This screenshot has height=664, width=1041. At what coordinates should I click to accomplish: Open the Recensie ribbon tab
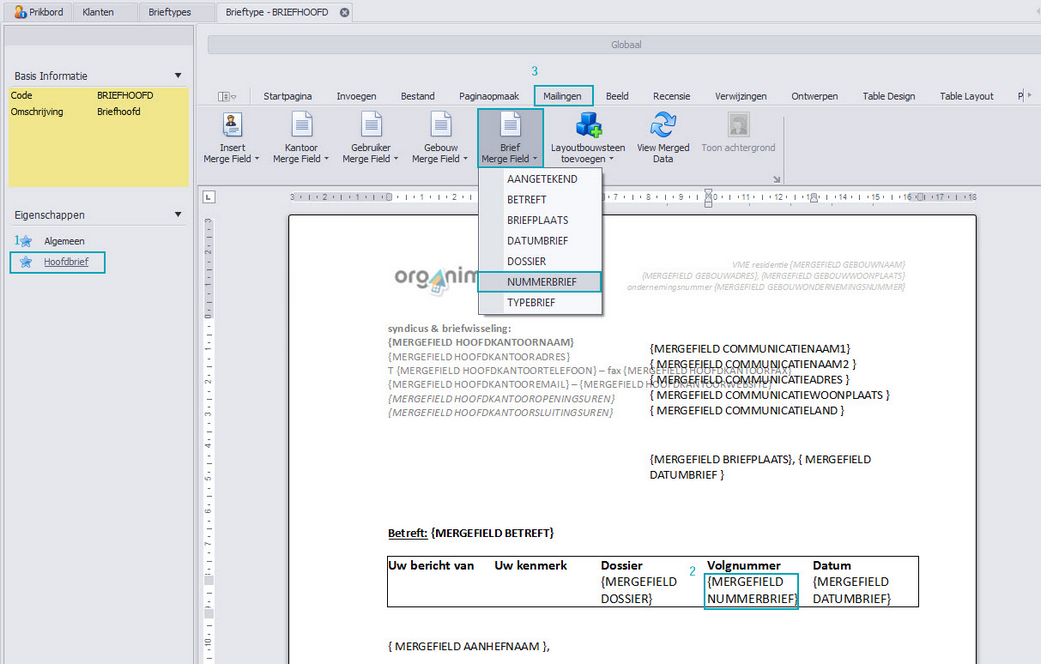pyautogui.click(x=671, y=96)
